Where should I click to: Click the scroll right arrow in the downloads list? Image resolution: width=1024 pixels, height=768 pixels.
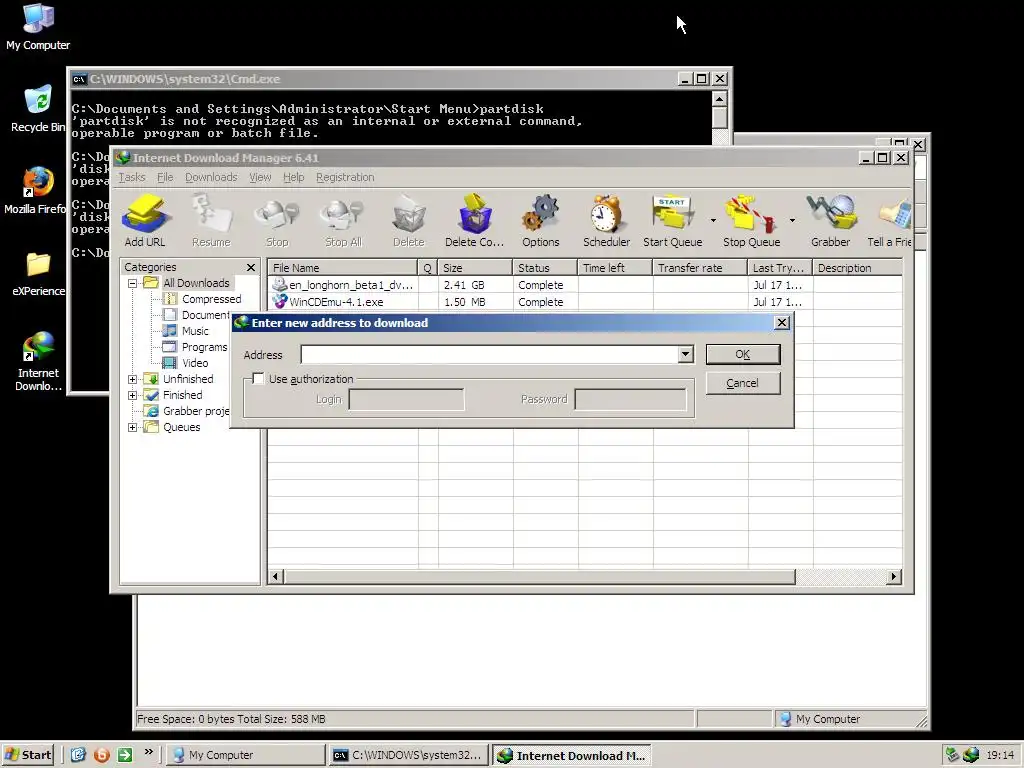[x=894, y=577]
